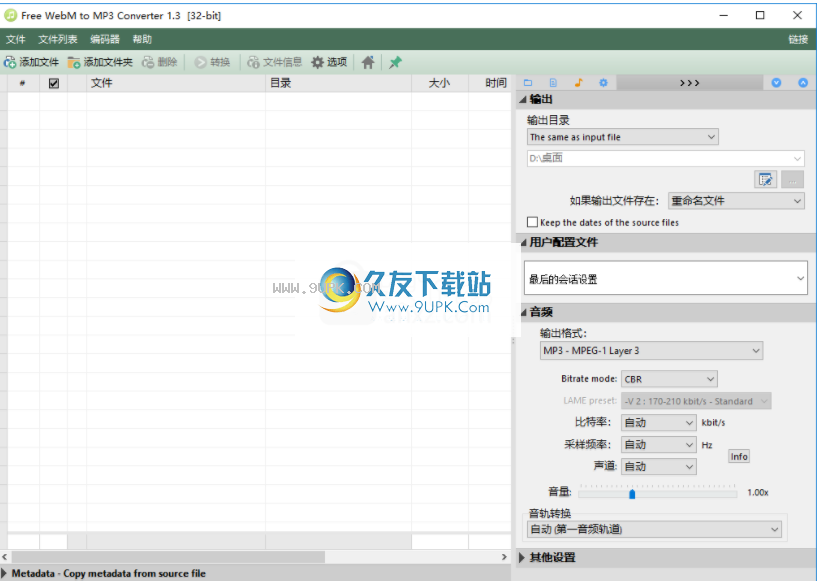Click the Add files toolbar button
The height and width of the screenshot is (581, 817).
point(31,63)
